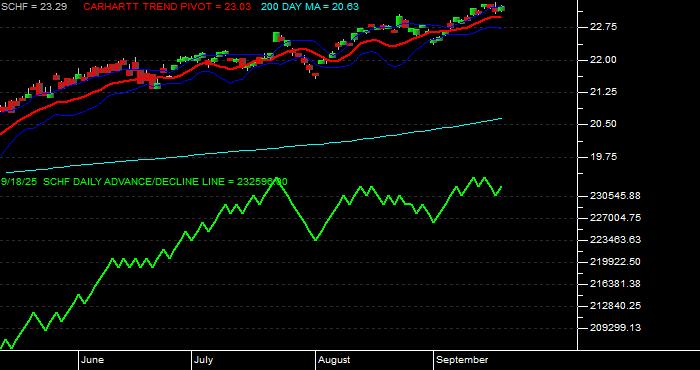Click the SCHF = 23.29 price label
700x370 pixels.
(34, 7)
